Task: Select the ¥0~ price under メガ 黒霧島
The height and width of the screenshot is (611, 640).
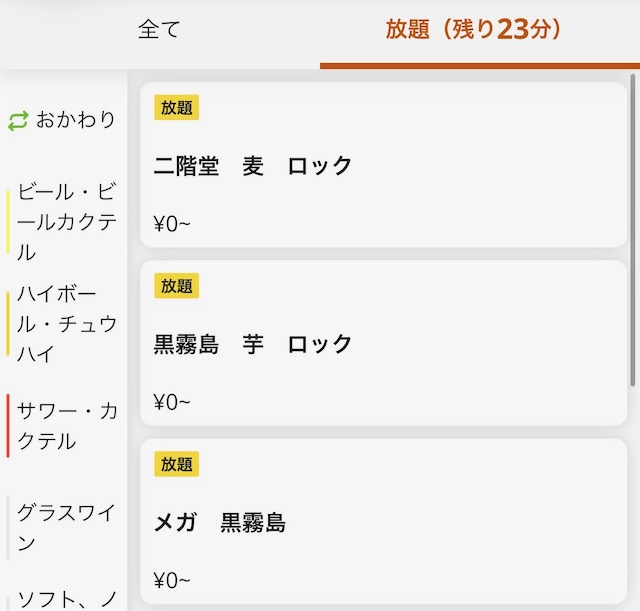Action: coord(172,580)
